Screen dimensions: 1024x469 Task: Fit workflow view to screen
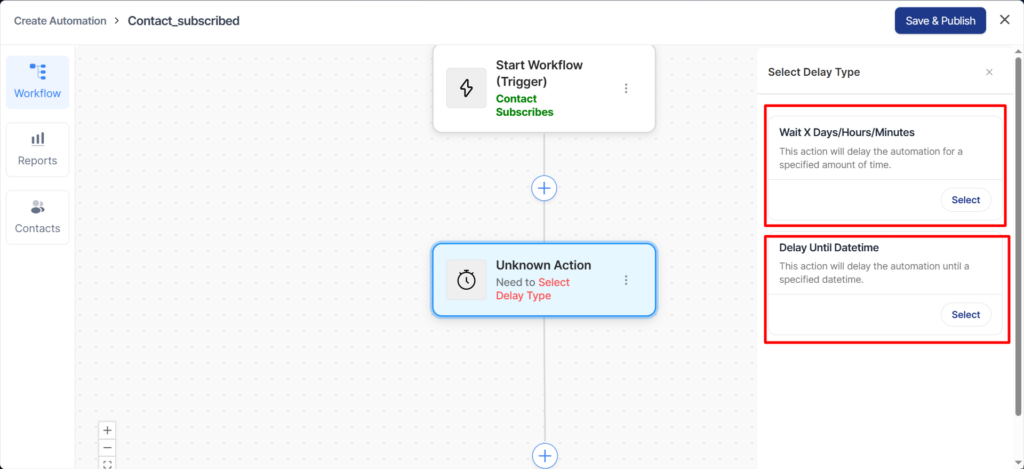coord(108,463)
